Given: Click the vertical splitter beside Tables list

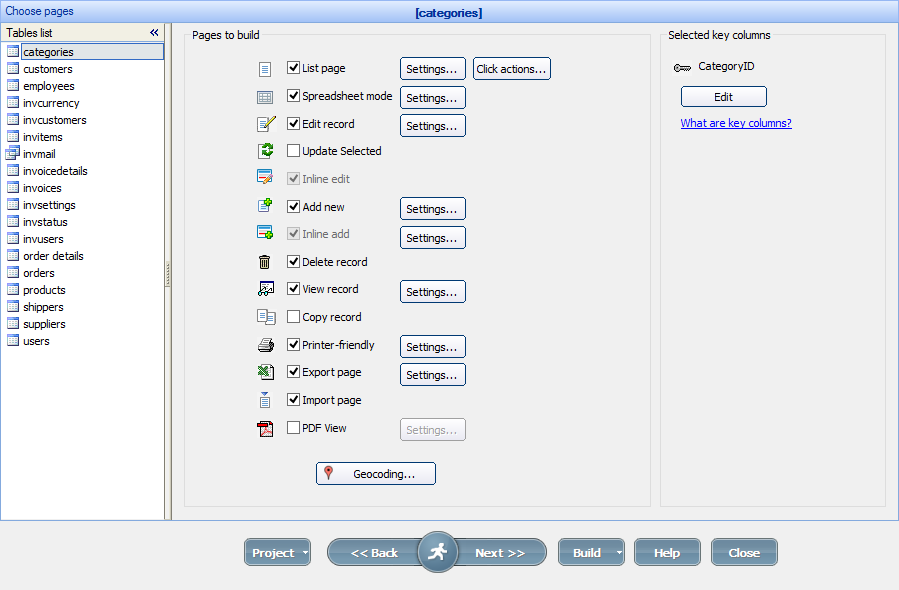Looking at the screenshot, I should [168, 272].
